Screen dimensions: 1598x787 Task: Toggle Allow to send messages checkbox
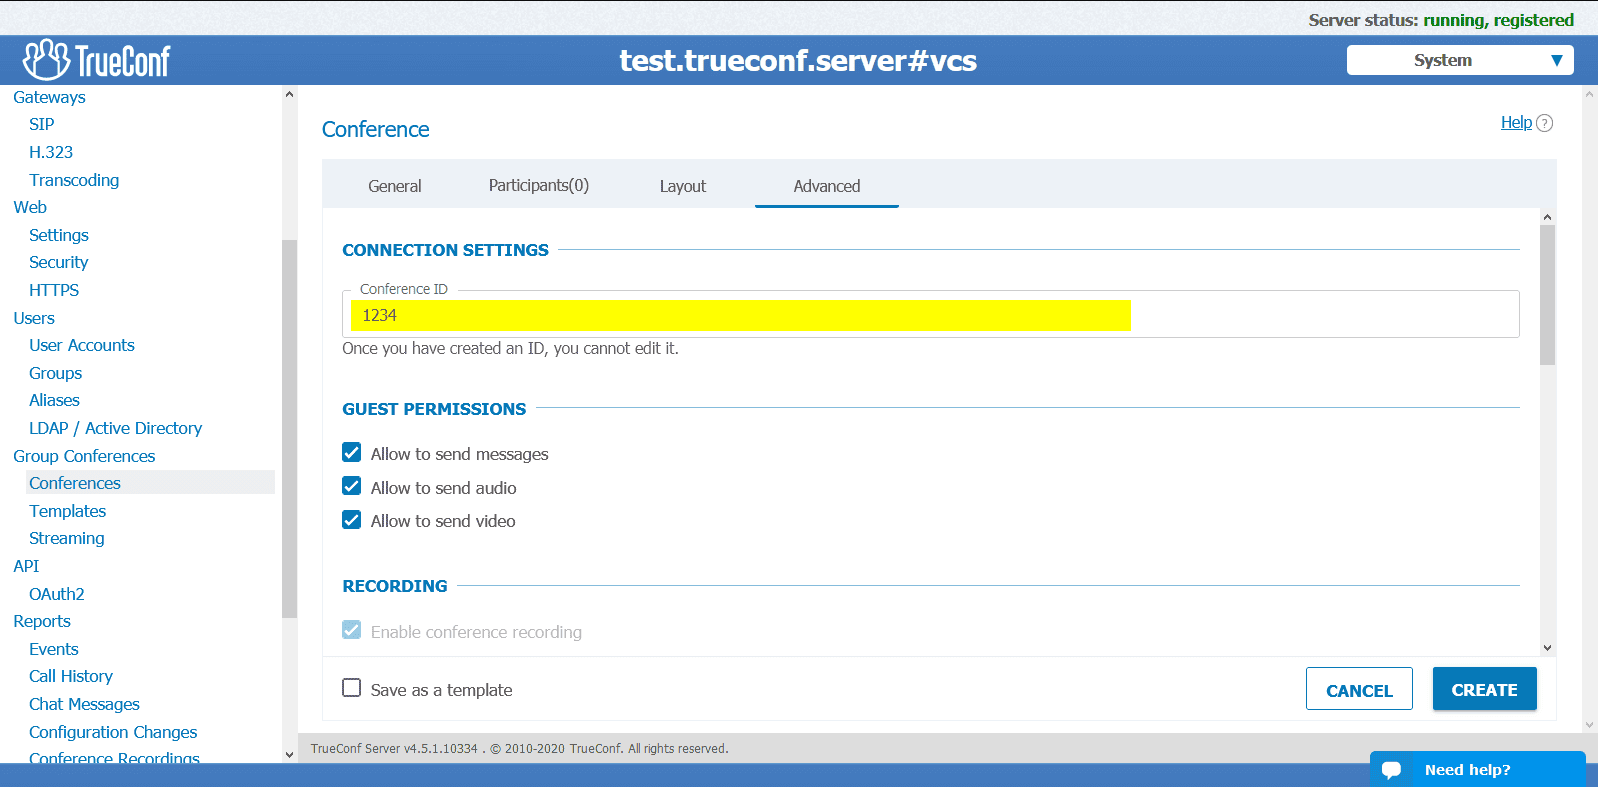352,453
